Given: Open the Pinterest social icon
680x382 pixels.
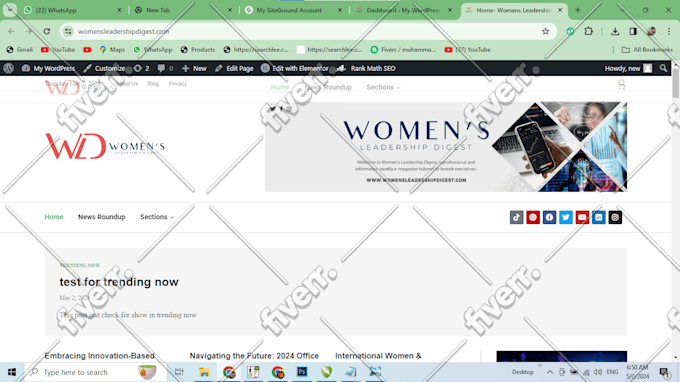Looking at the screenshot, I should [533, 217].
